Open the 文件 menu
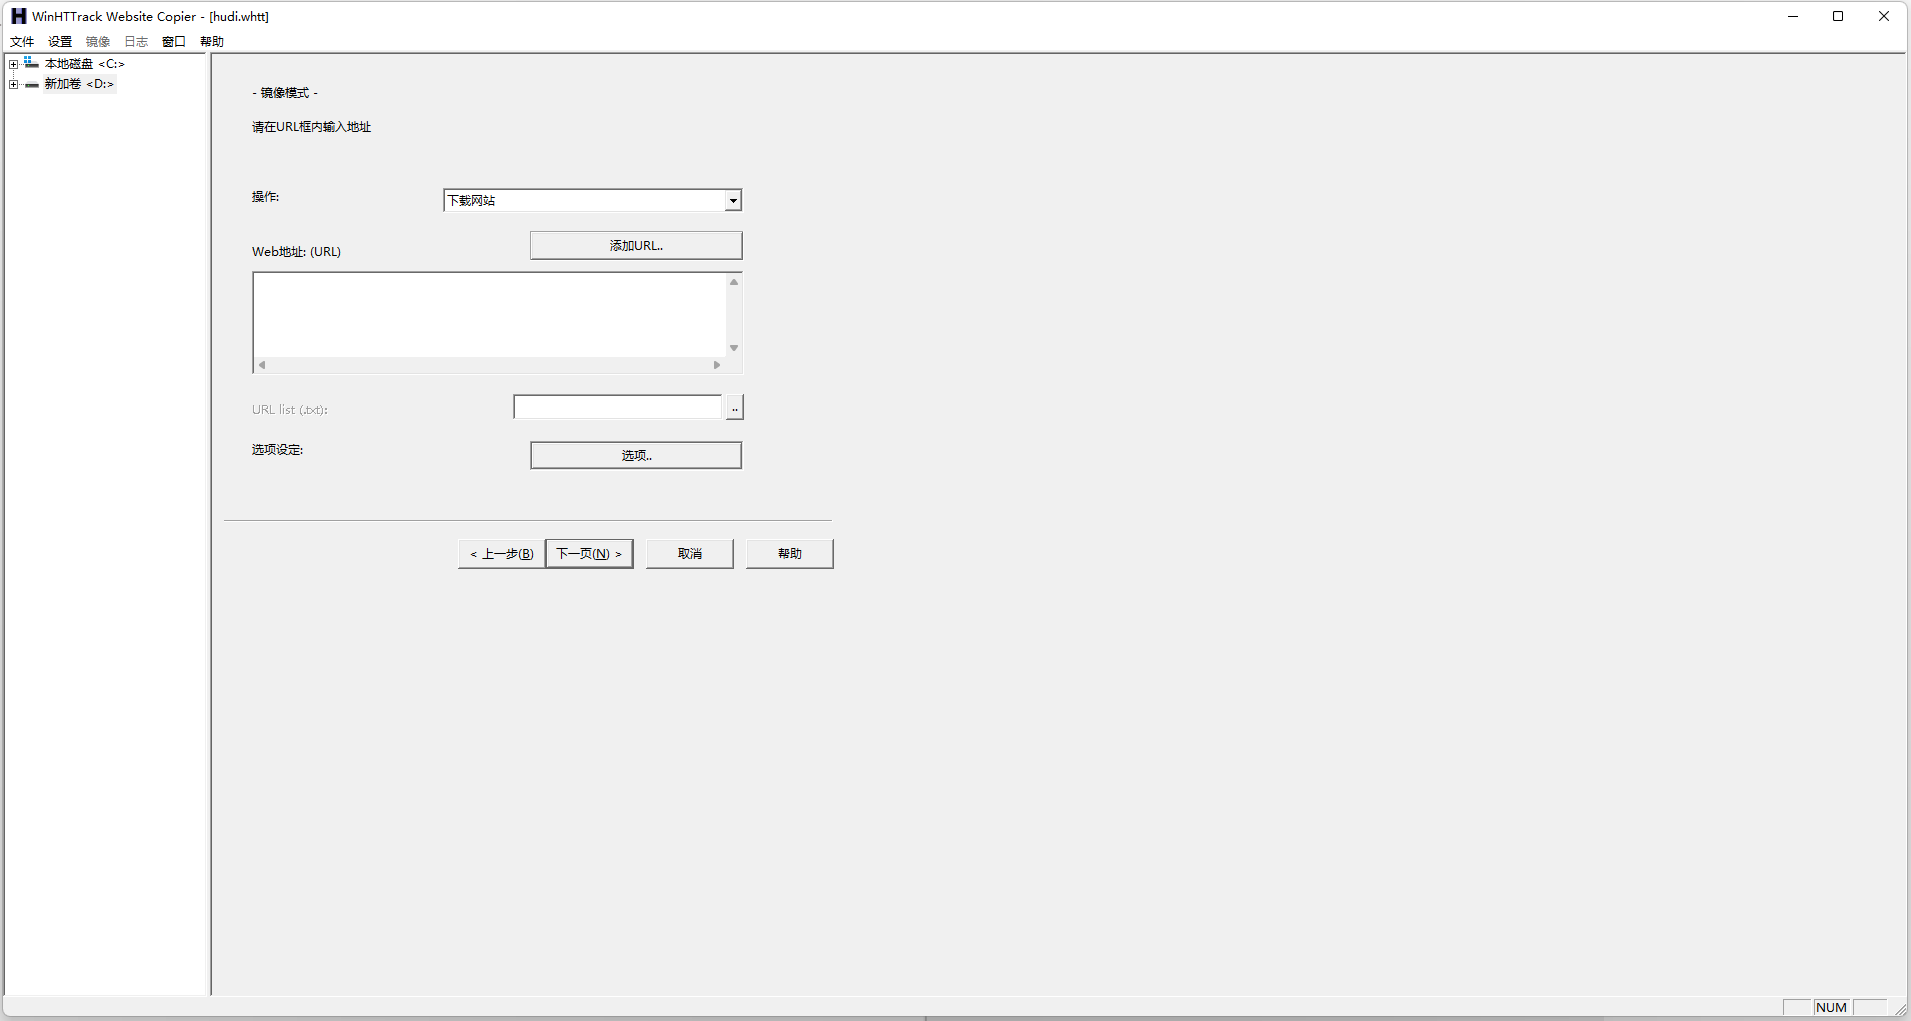Viewport: 1911px width, 1021px height. point(22,41)
